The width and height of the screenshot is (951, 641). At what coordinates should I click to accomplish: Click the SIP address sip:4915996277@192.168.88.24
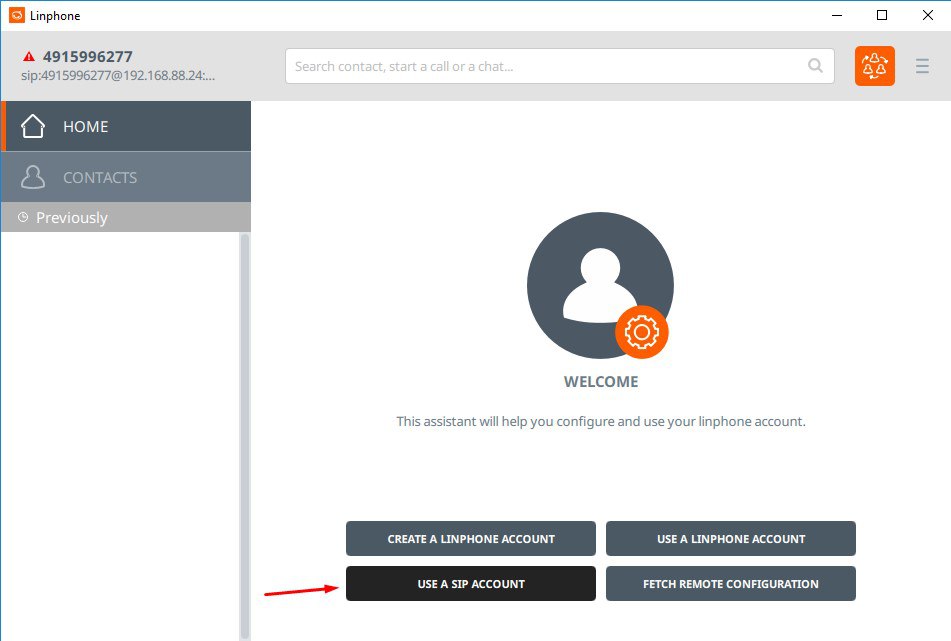pos(118,76)
